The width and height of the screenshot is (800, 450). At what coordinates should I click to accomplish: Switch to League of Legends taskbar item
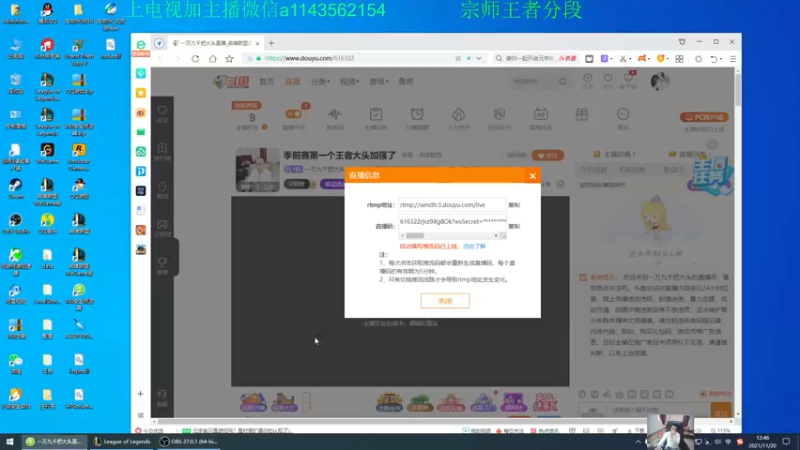[122, 442]
